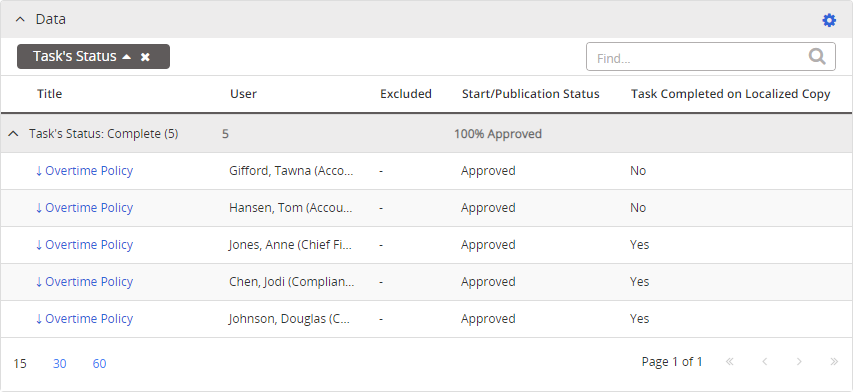
Task: Jump to the first page arrows
Action: tap(730, 362)
